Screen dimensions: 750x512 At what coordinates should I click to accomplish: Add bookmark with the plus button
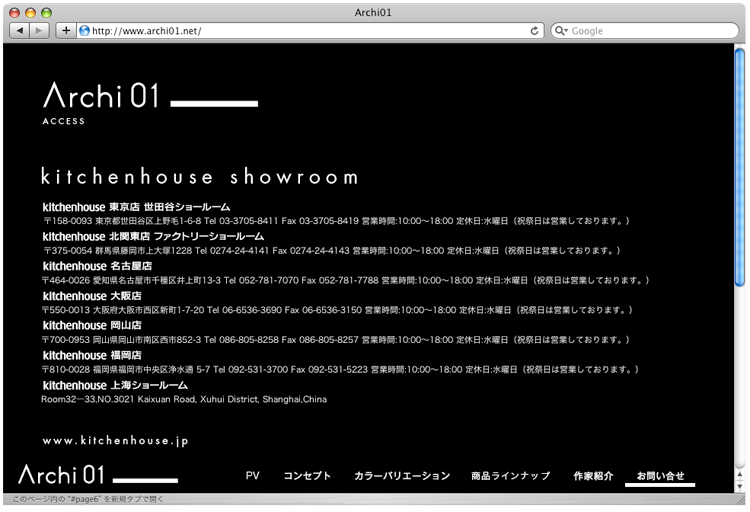[x=66, y=31]
